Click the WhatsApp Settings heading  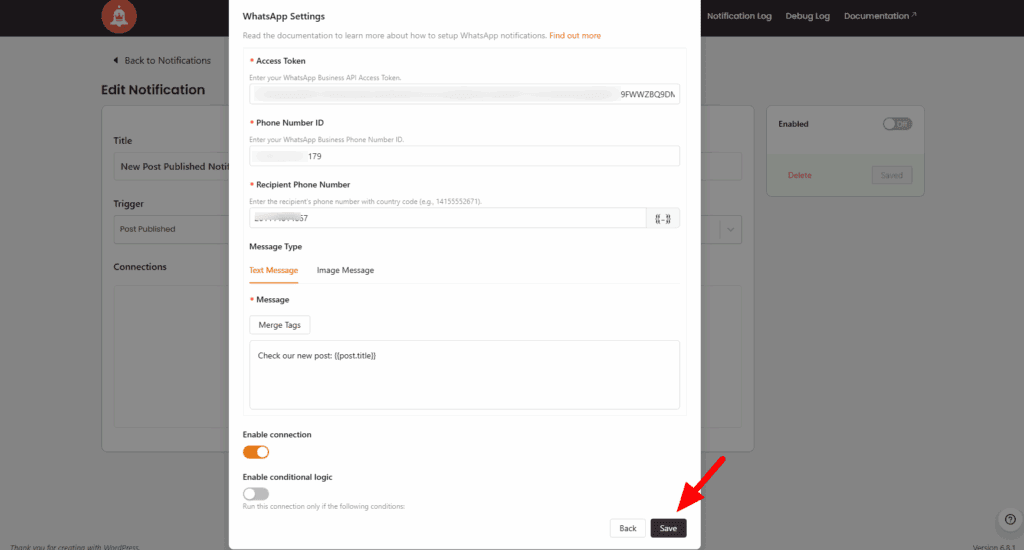point(283,16)
